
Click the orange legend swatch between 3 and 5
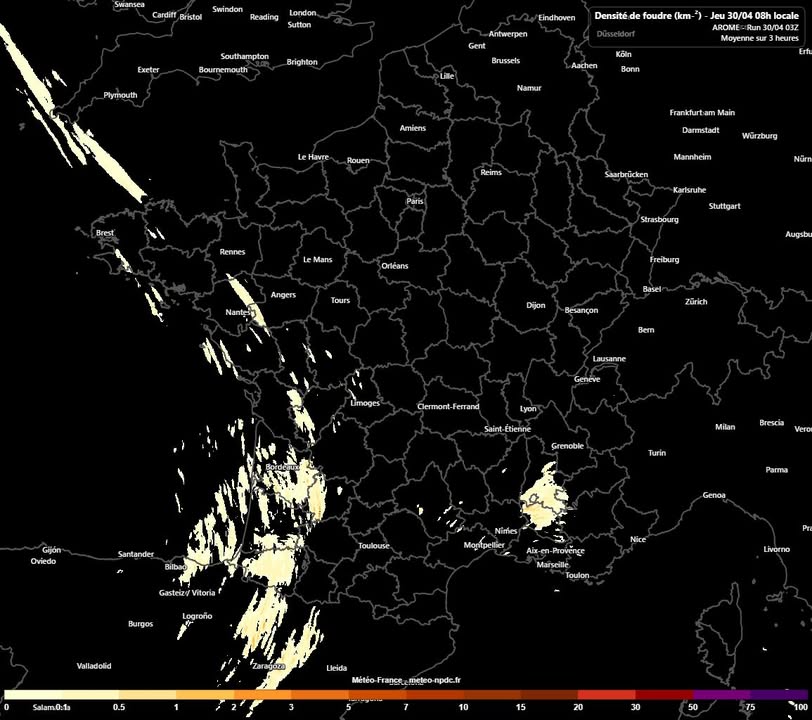pyautogui.click(x=319, y=693)
